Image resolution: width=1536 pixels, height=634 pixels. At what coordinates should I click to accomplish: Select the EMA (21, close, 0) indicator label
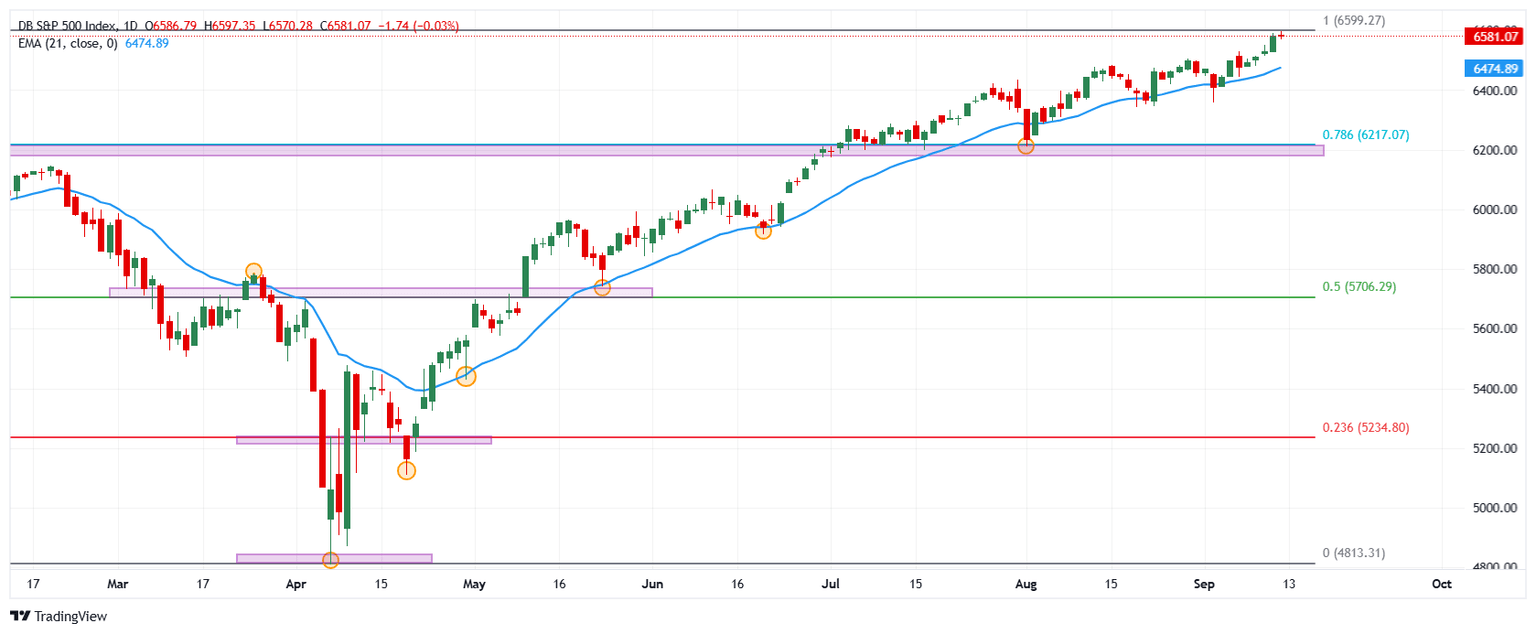(x=68, y=43)
